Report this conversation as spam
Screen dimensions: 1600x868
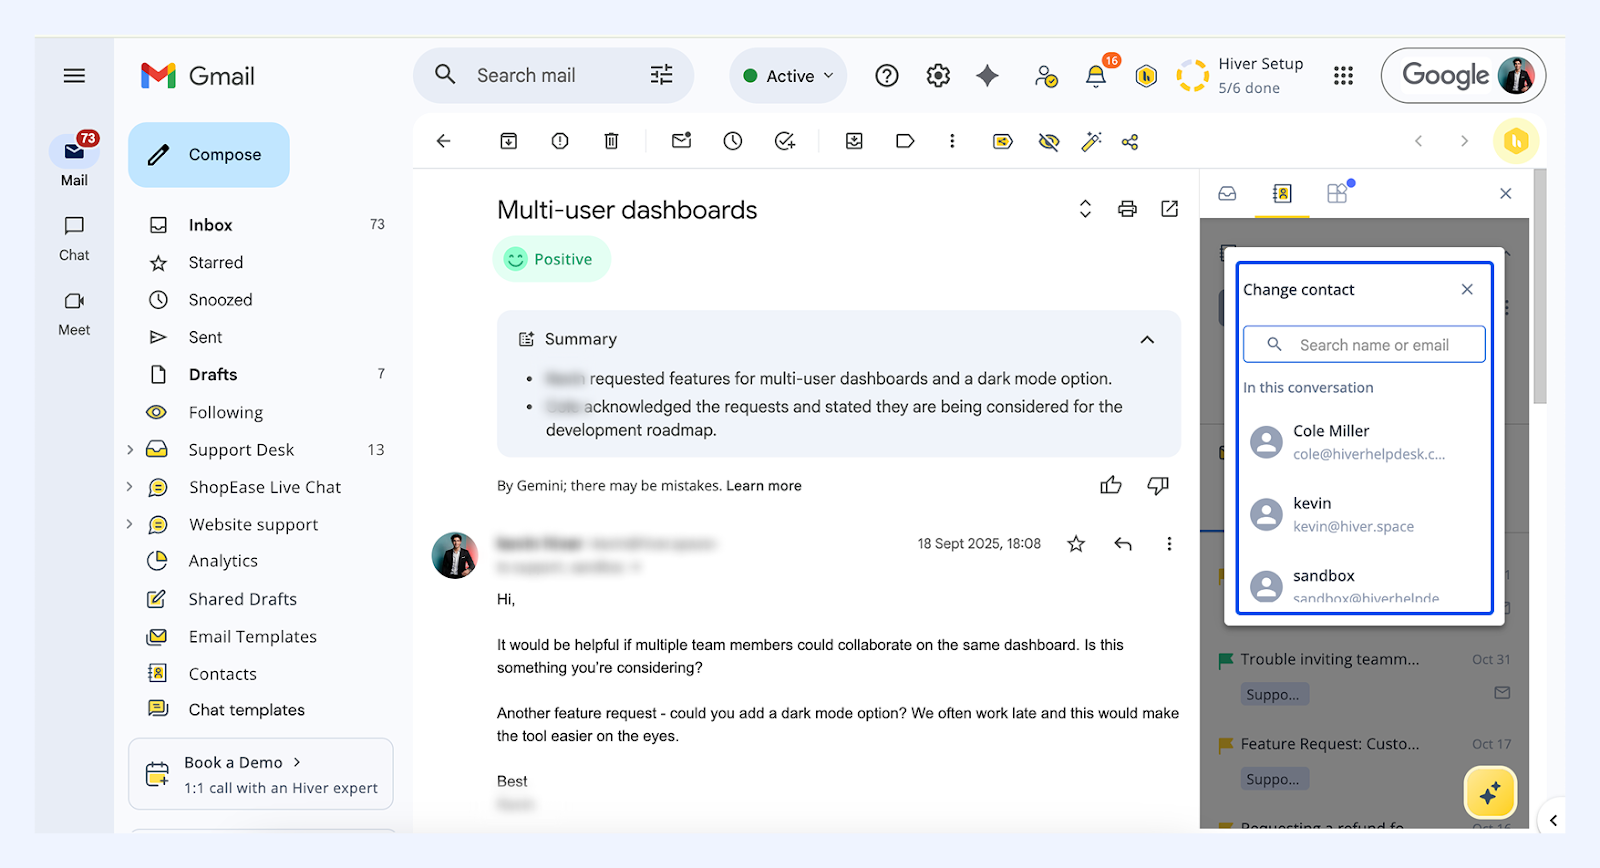560,141
